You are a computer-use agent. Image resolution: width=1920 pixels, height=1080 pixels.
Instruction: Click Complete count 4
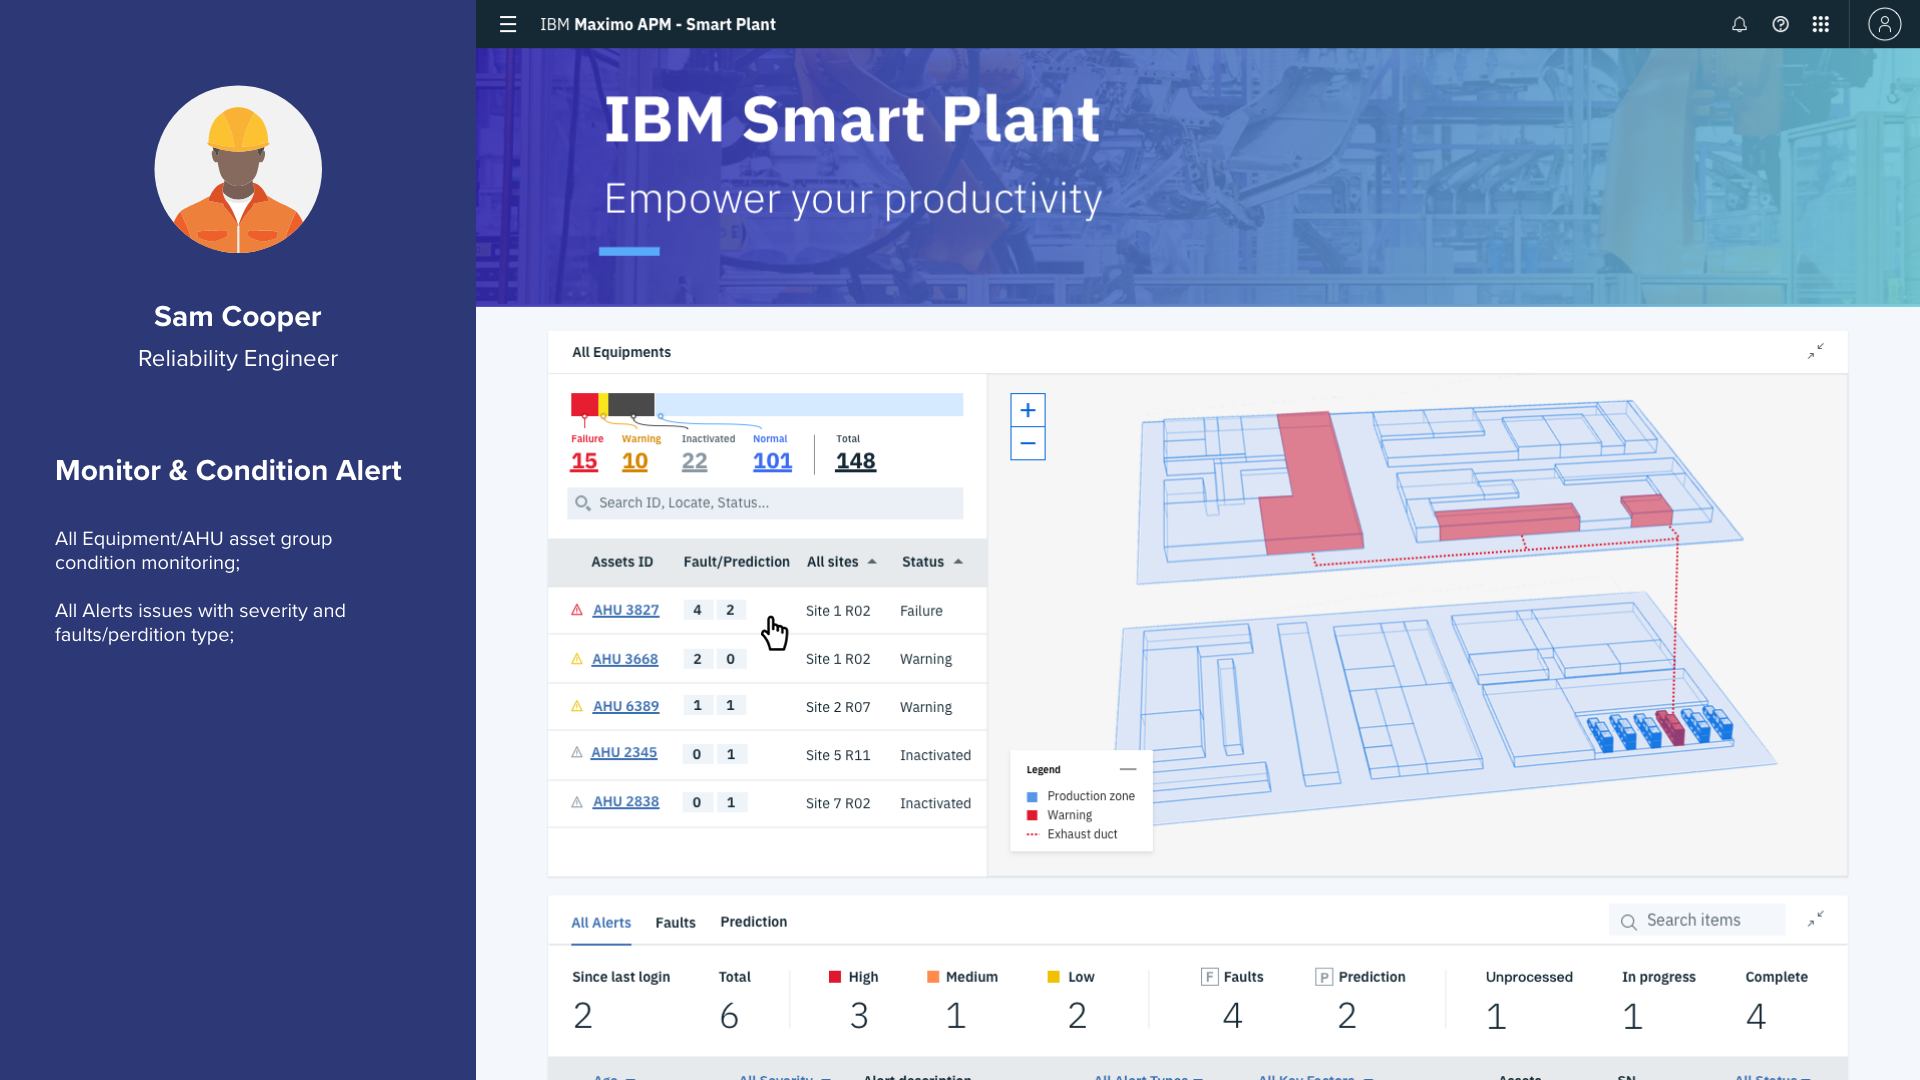tap(1756, 1016)
